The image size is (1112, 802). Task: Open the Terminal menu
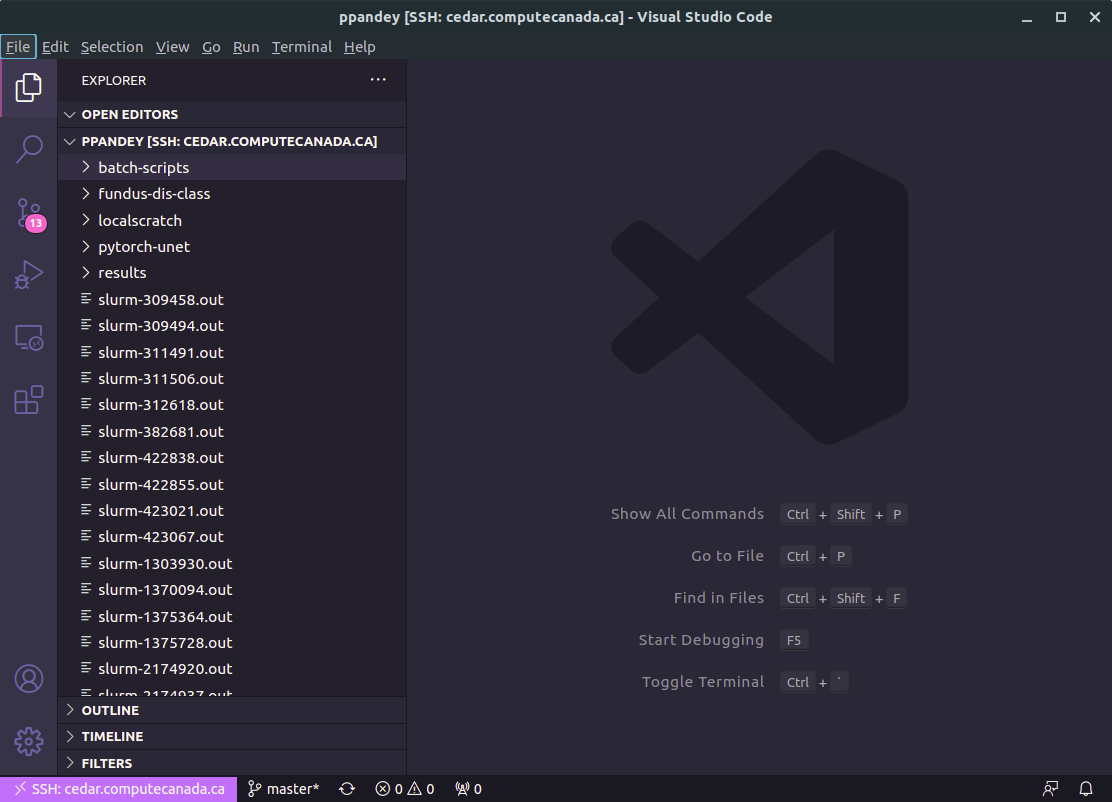point(301,47)
